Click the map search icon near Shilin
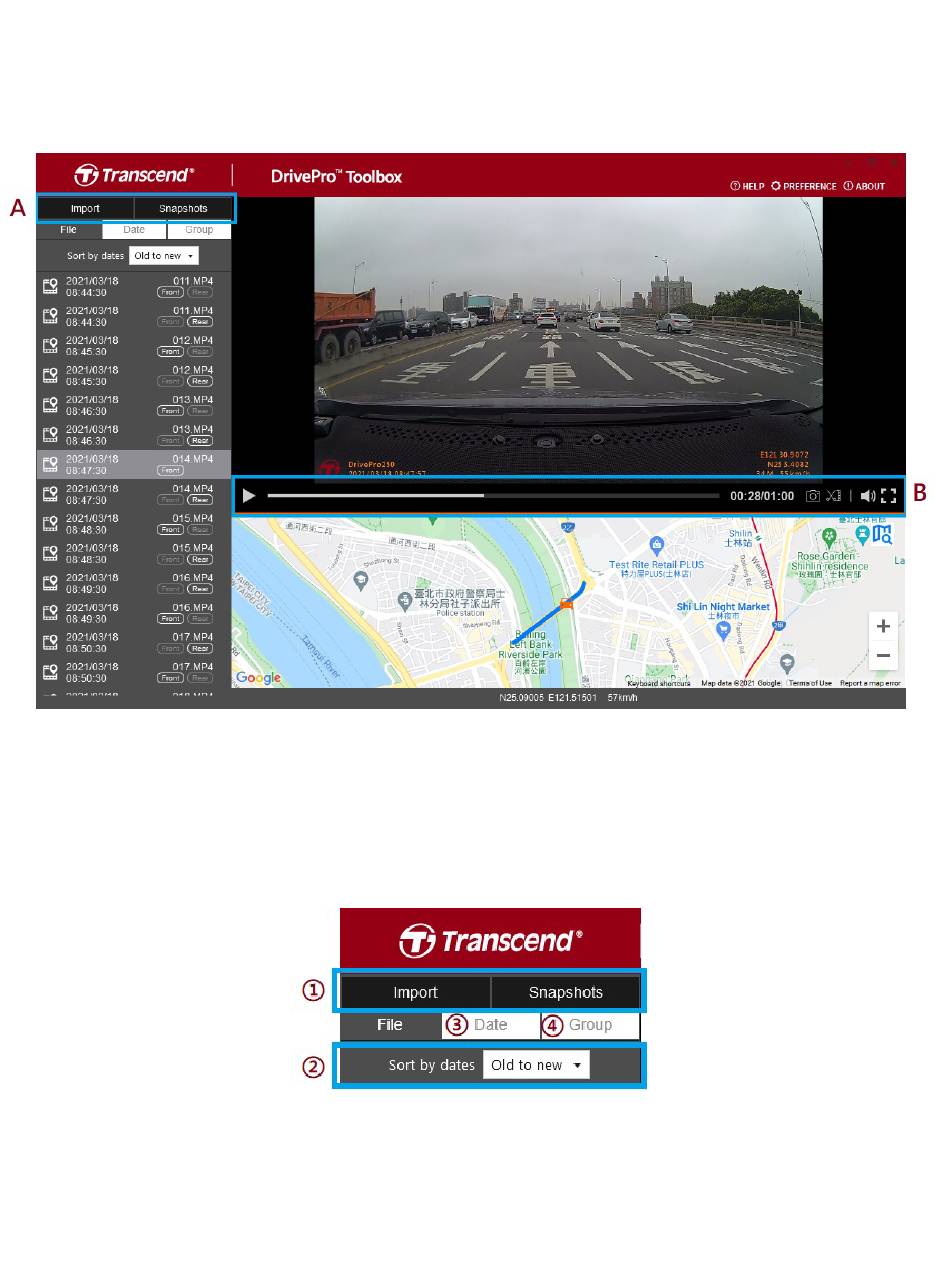Image resolution: width=950 pixels, height=1267 pixels. tap(882, 535)
